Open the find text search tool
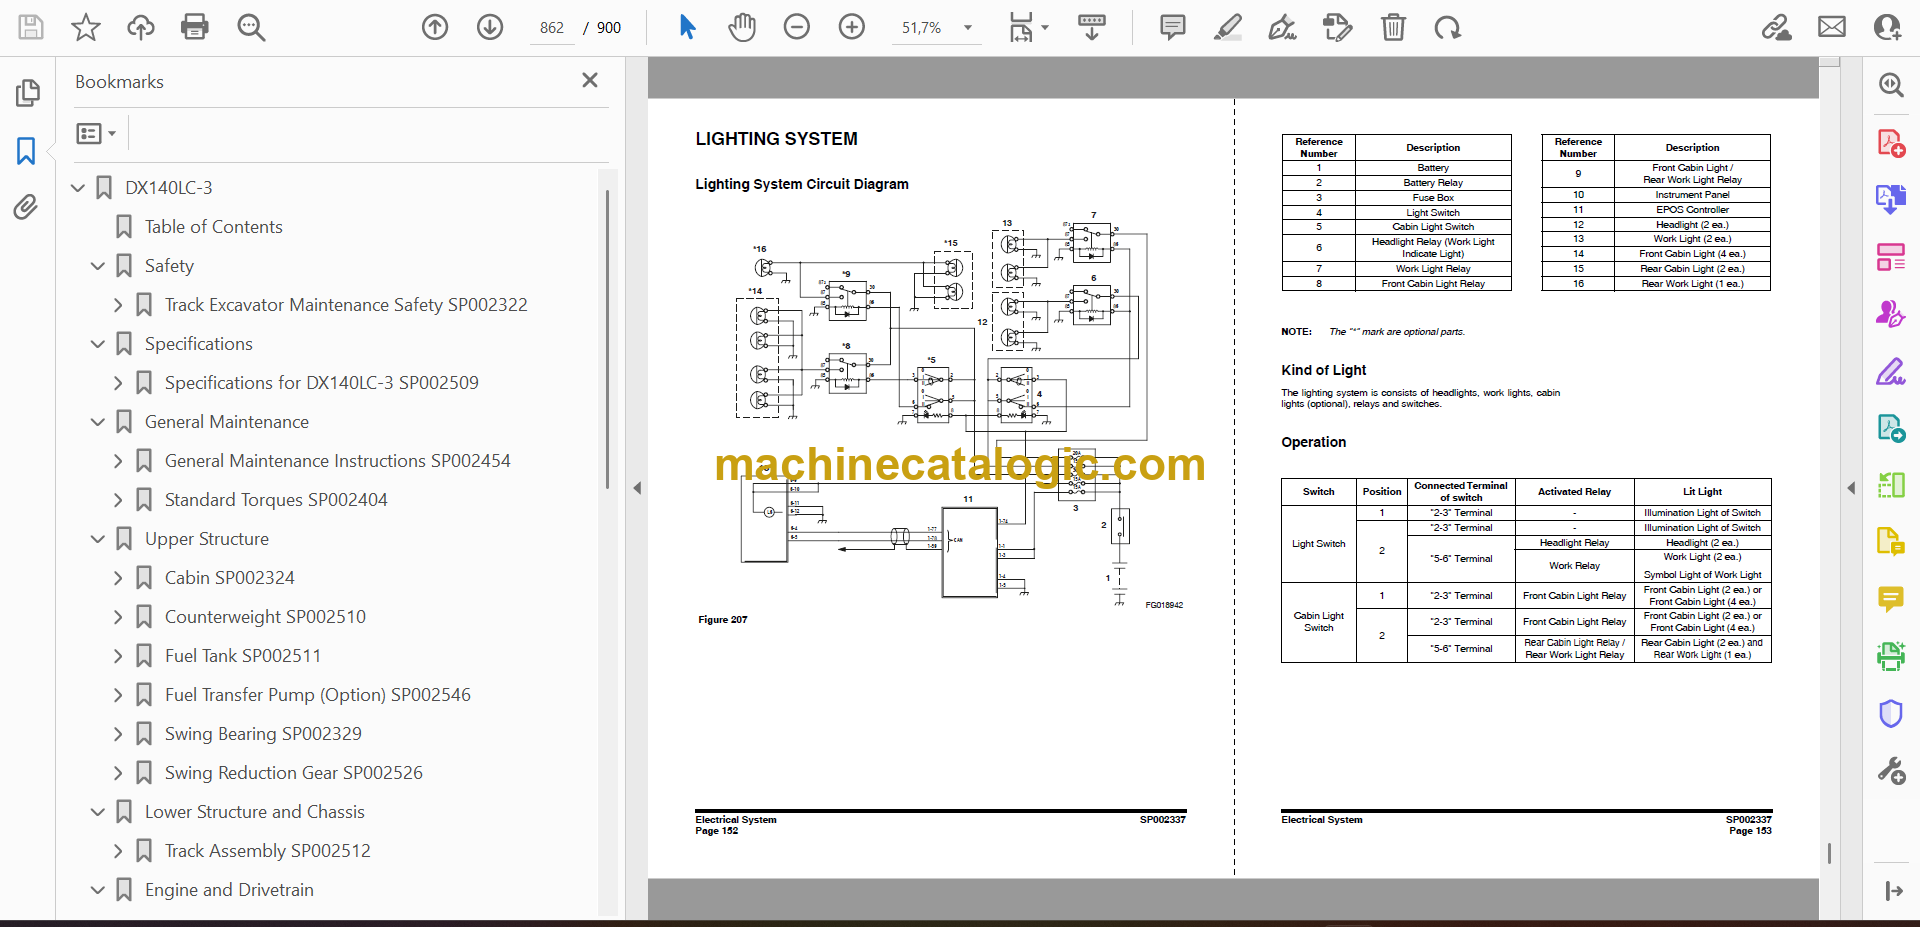Screen dimensions: 1920x927 (x=251, y=27)
